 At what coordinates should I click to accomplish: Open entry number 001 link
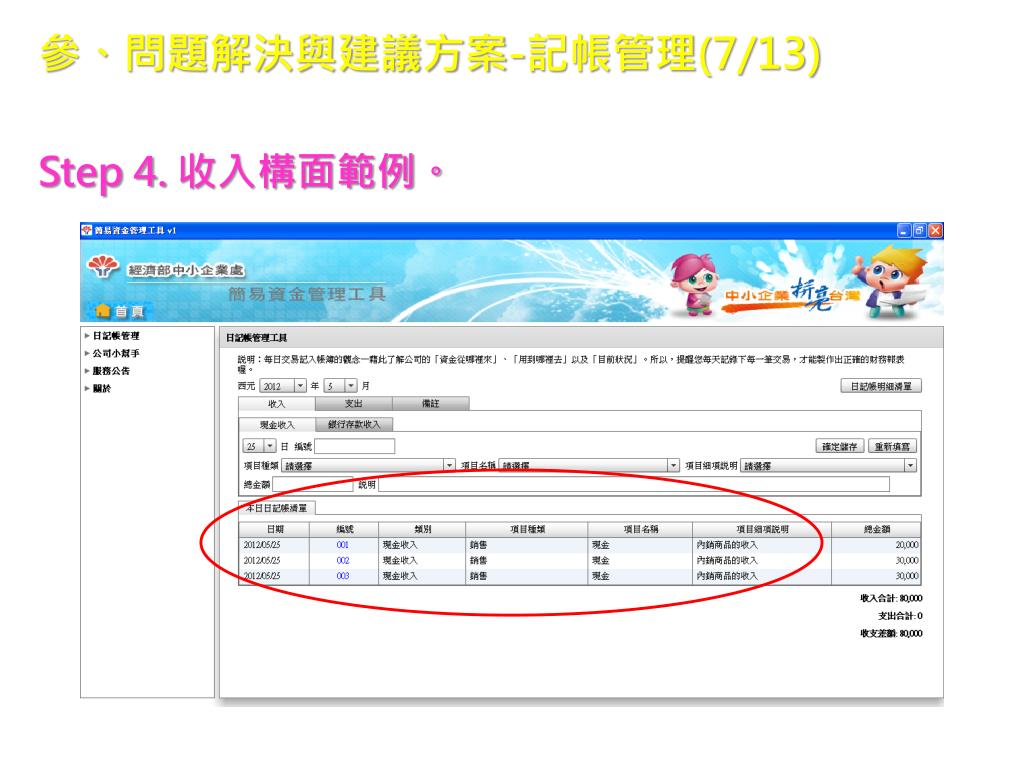343,545
